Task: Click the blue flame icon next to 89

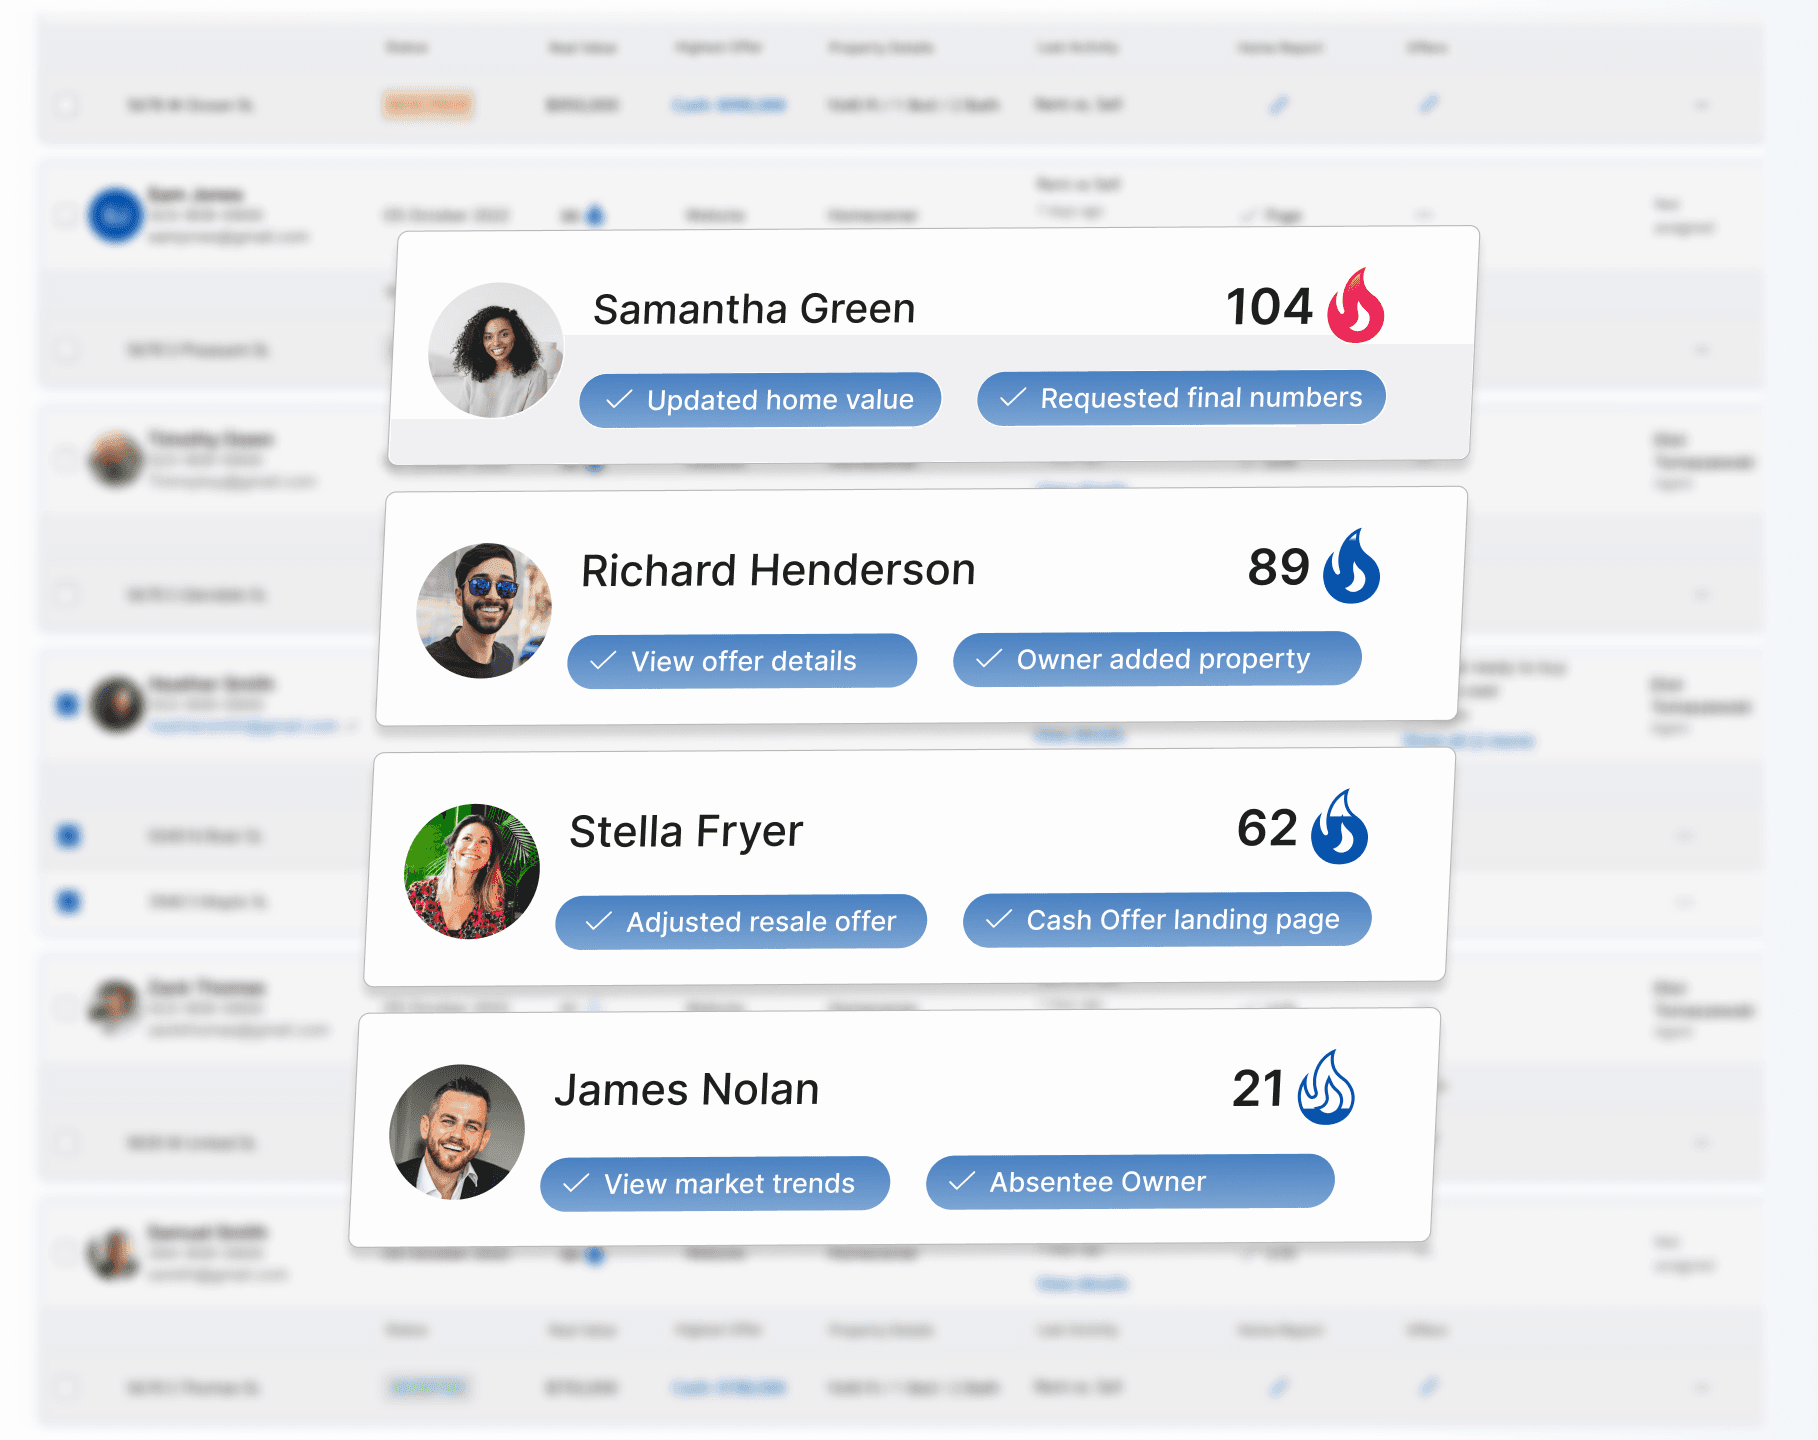Action: 1351,567
